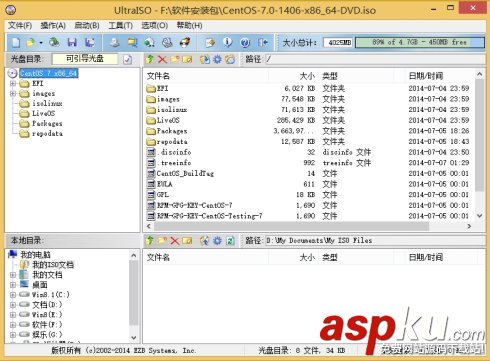
Task: Select Packages folder in disc tree
Action: pyautogui.click(x=47, y=123)
